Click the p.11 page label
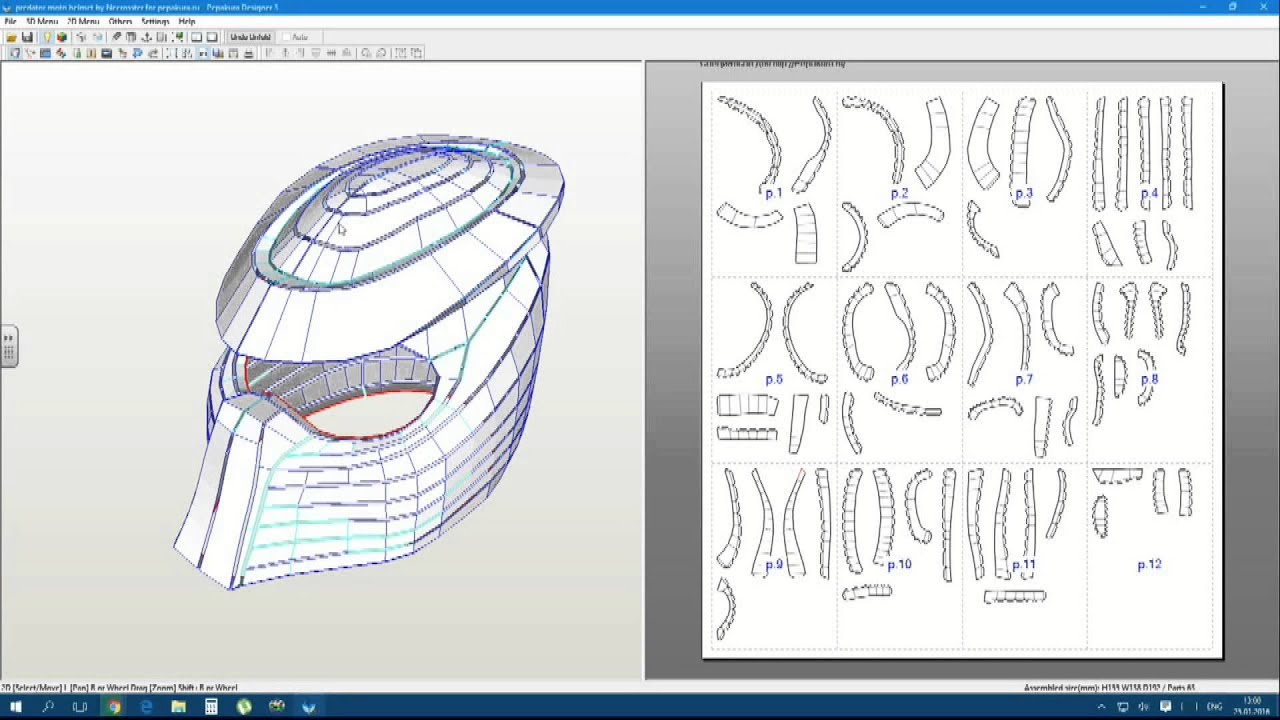This screenshot has width=1280, height=720. (x=1023, y=565)
